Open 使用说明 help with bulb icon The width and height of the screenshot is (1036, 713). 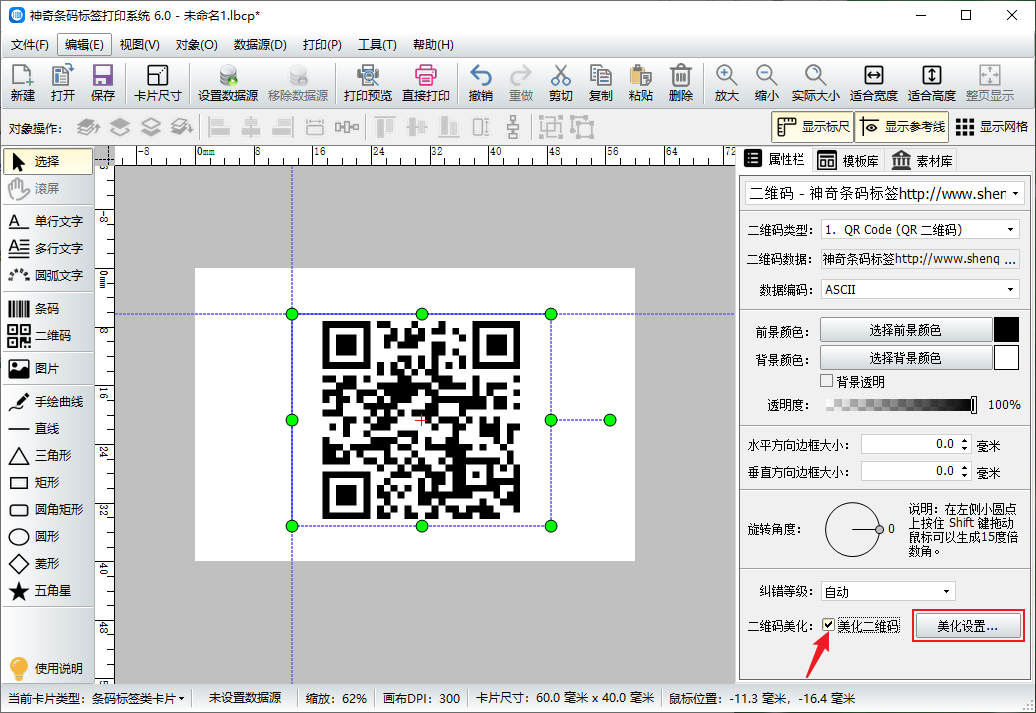click(47, 668)
